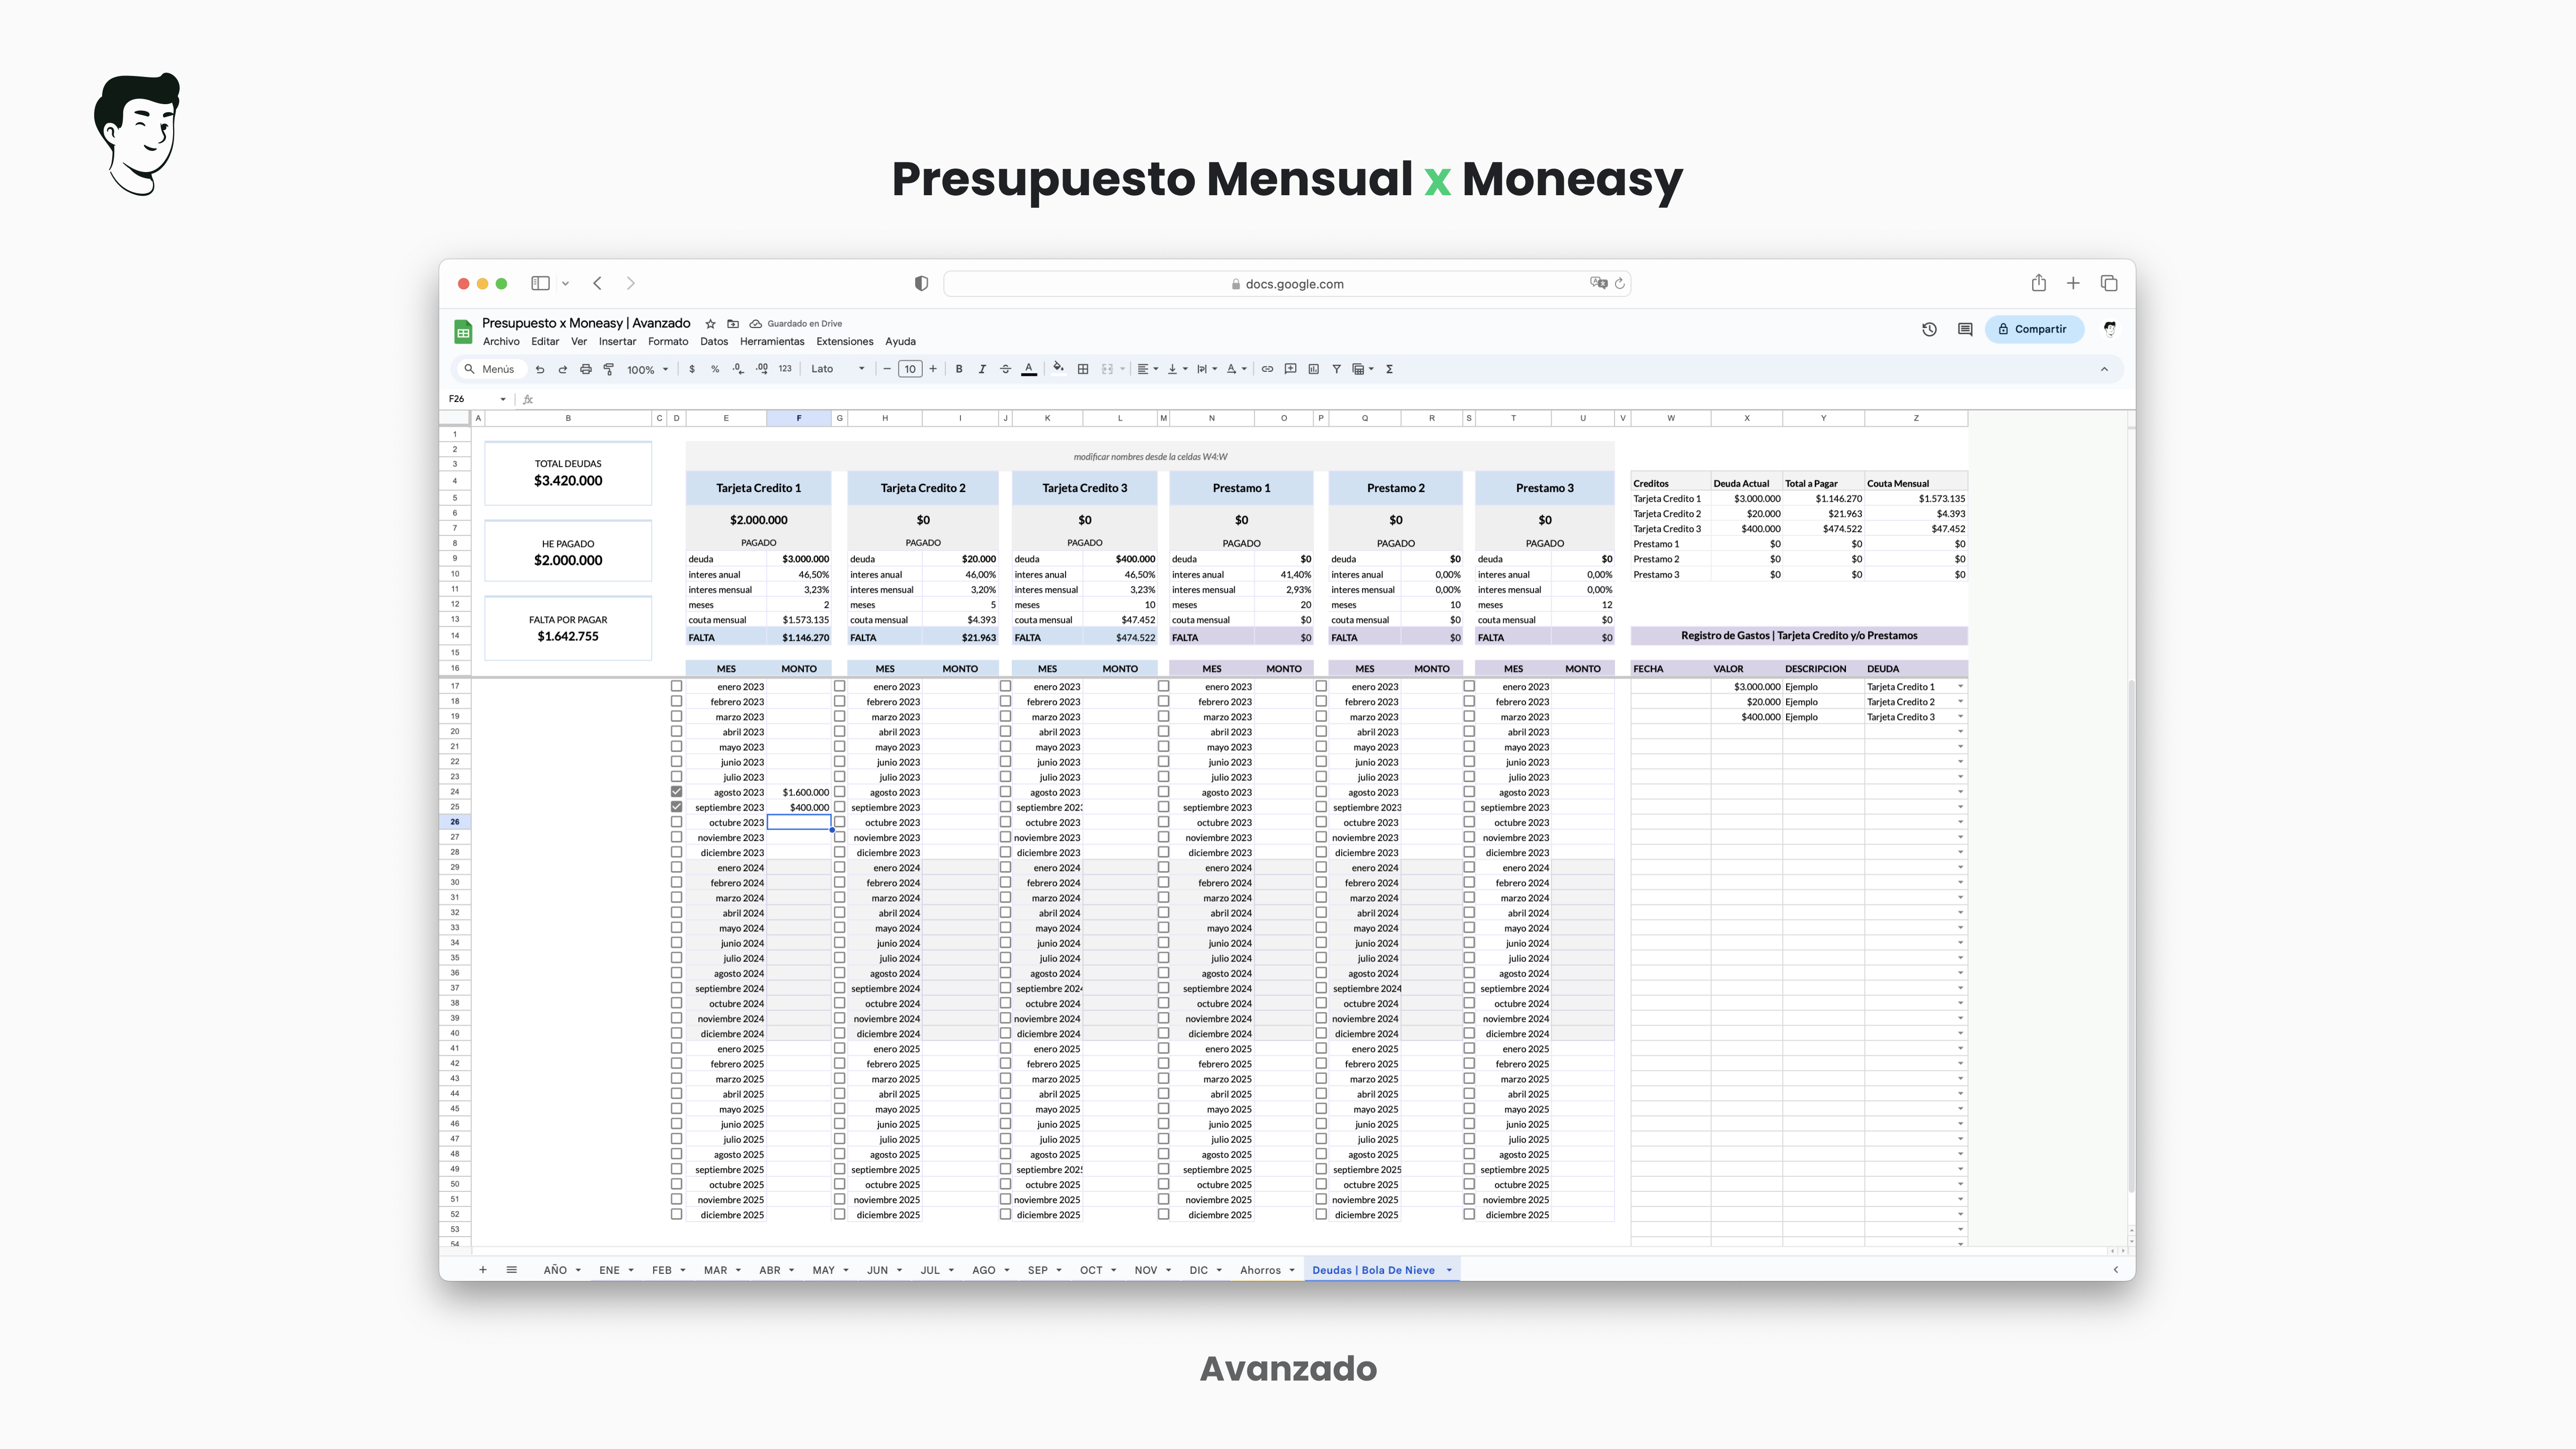Open the borders menu
This screenshot has height=1449, width=2576.
click(1083, 369)
